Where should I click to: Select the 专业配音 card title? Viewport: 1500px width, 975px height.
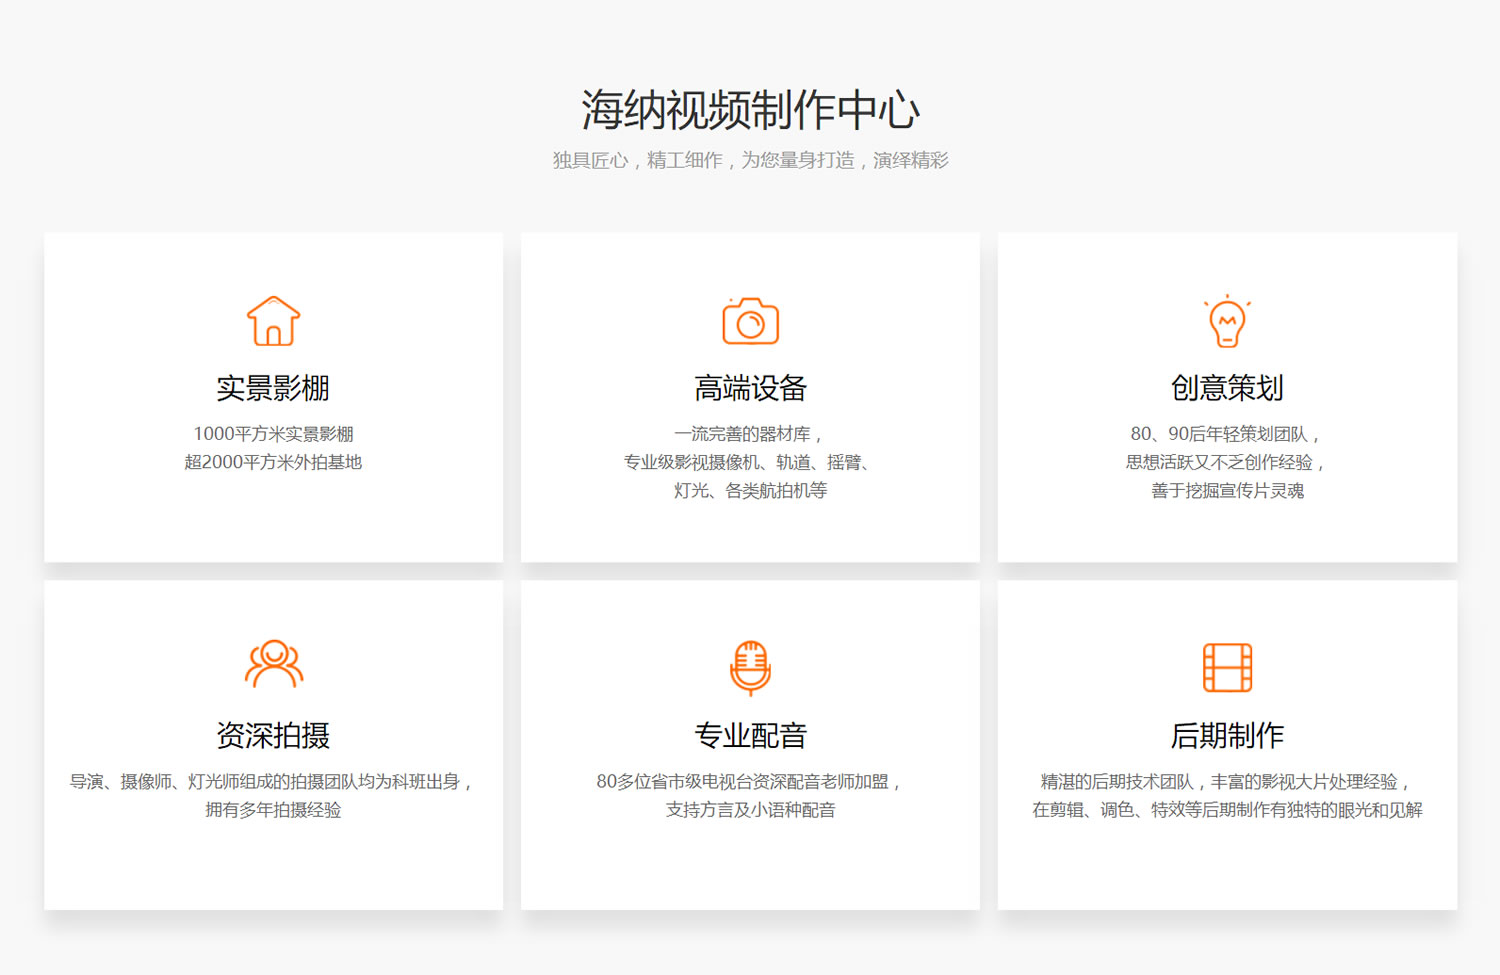point(750,735)
